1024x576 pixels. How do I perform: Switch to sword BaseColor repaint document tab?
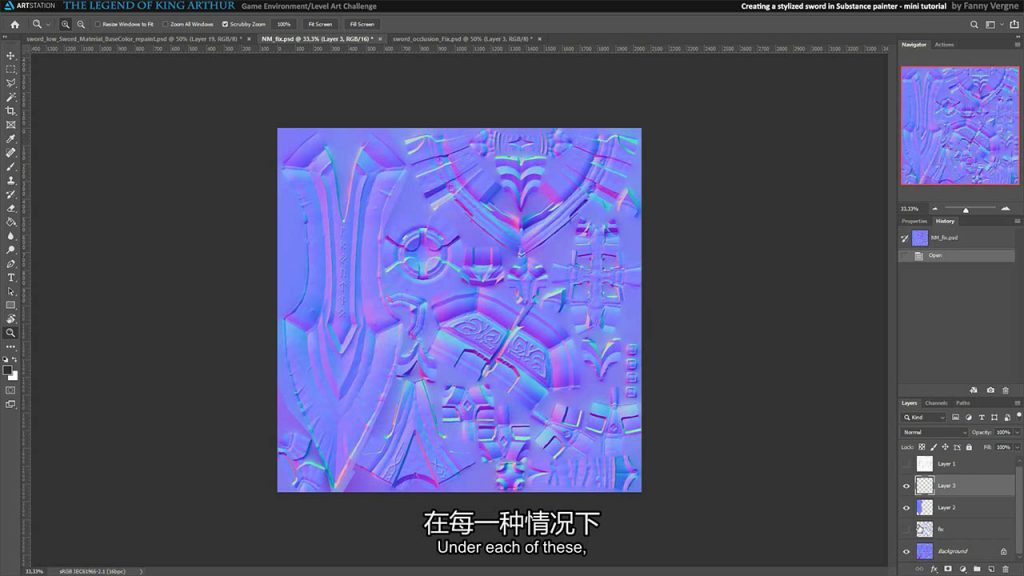(134, 39)
